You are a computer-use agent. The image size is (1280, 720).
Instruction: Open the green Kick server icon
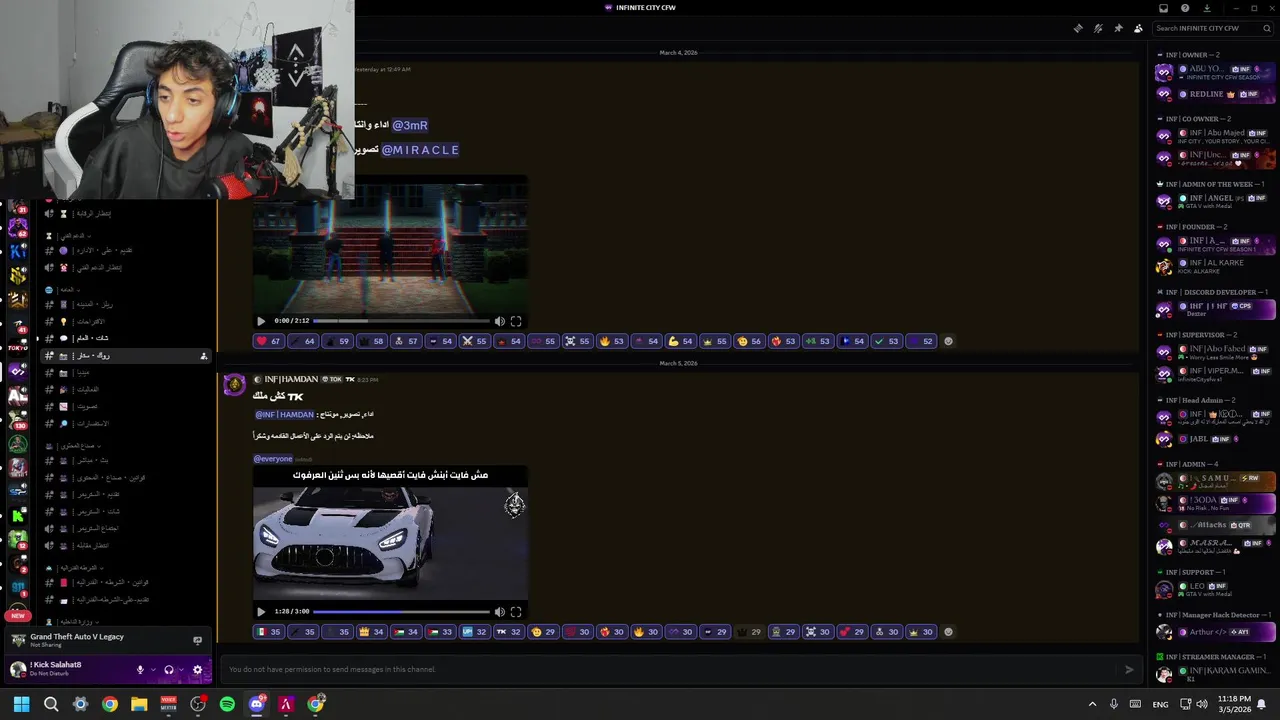pyautogui.click(x=18, y=516)
